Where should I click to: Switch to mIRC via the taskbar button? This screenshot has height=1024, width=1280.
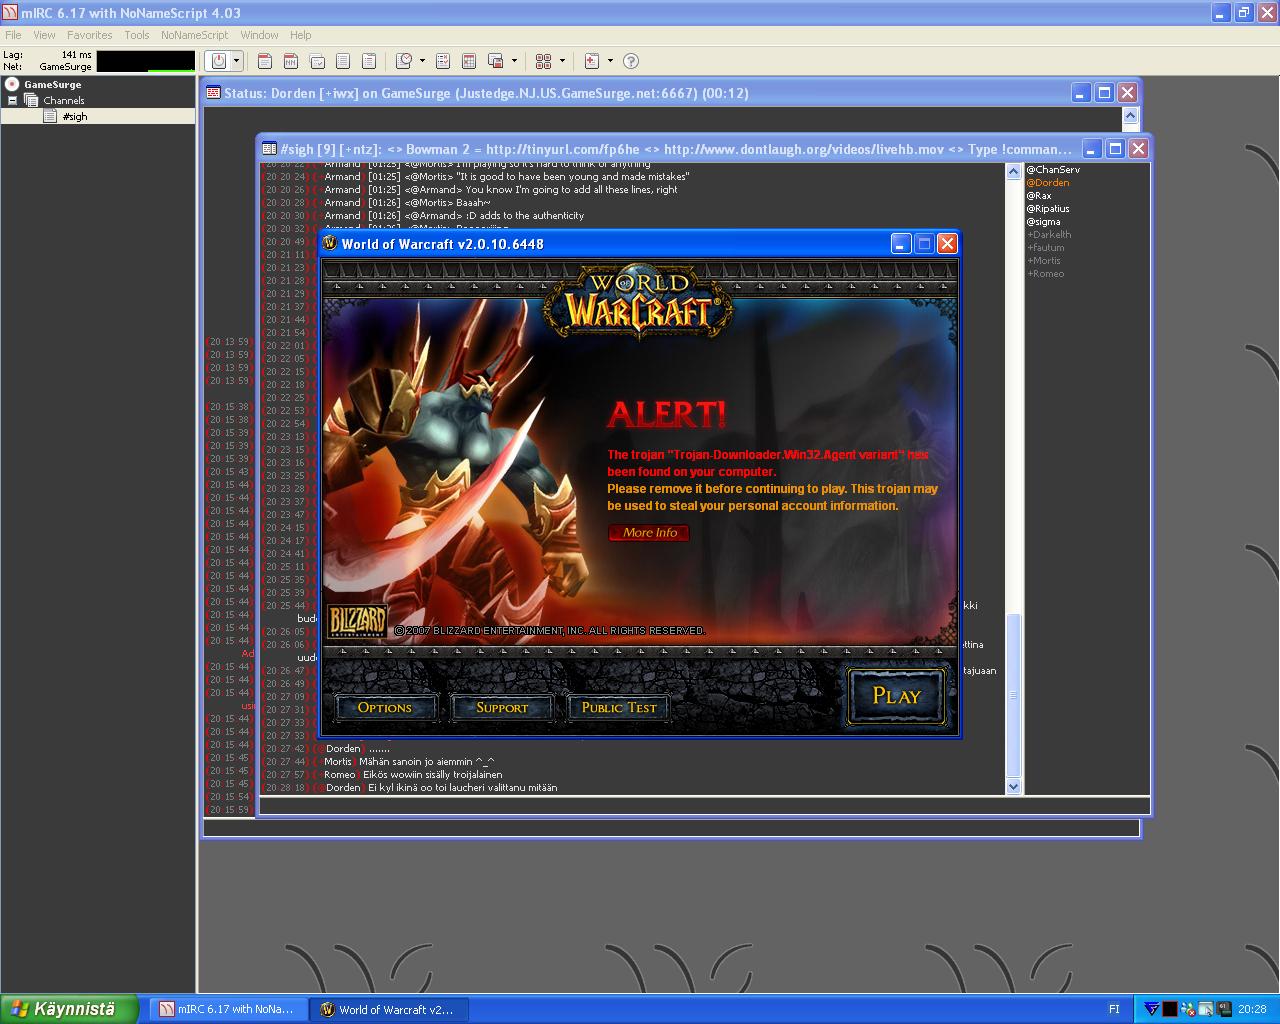[x=229, y=1010]
